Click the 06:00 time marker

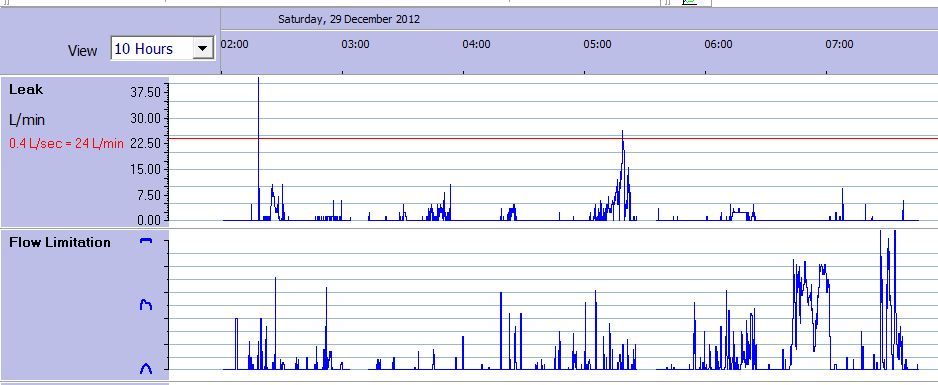pos(718,44)
